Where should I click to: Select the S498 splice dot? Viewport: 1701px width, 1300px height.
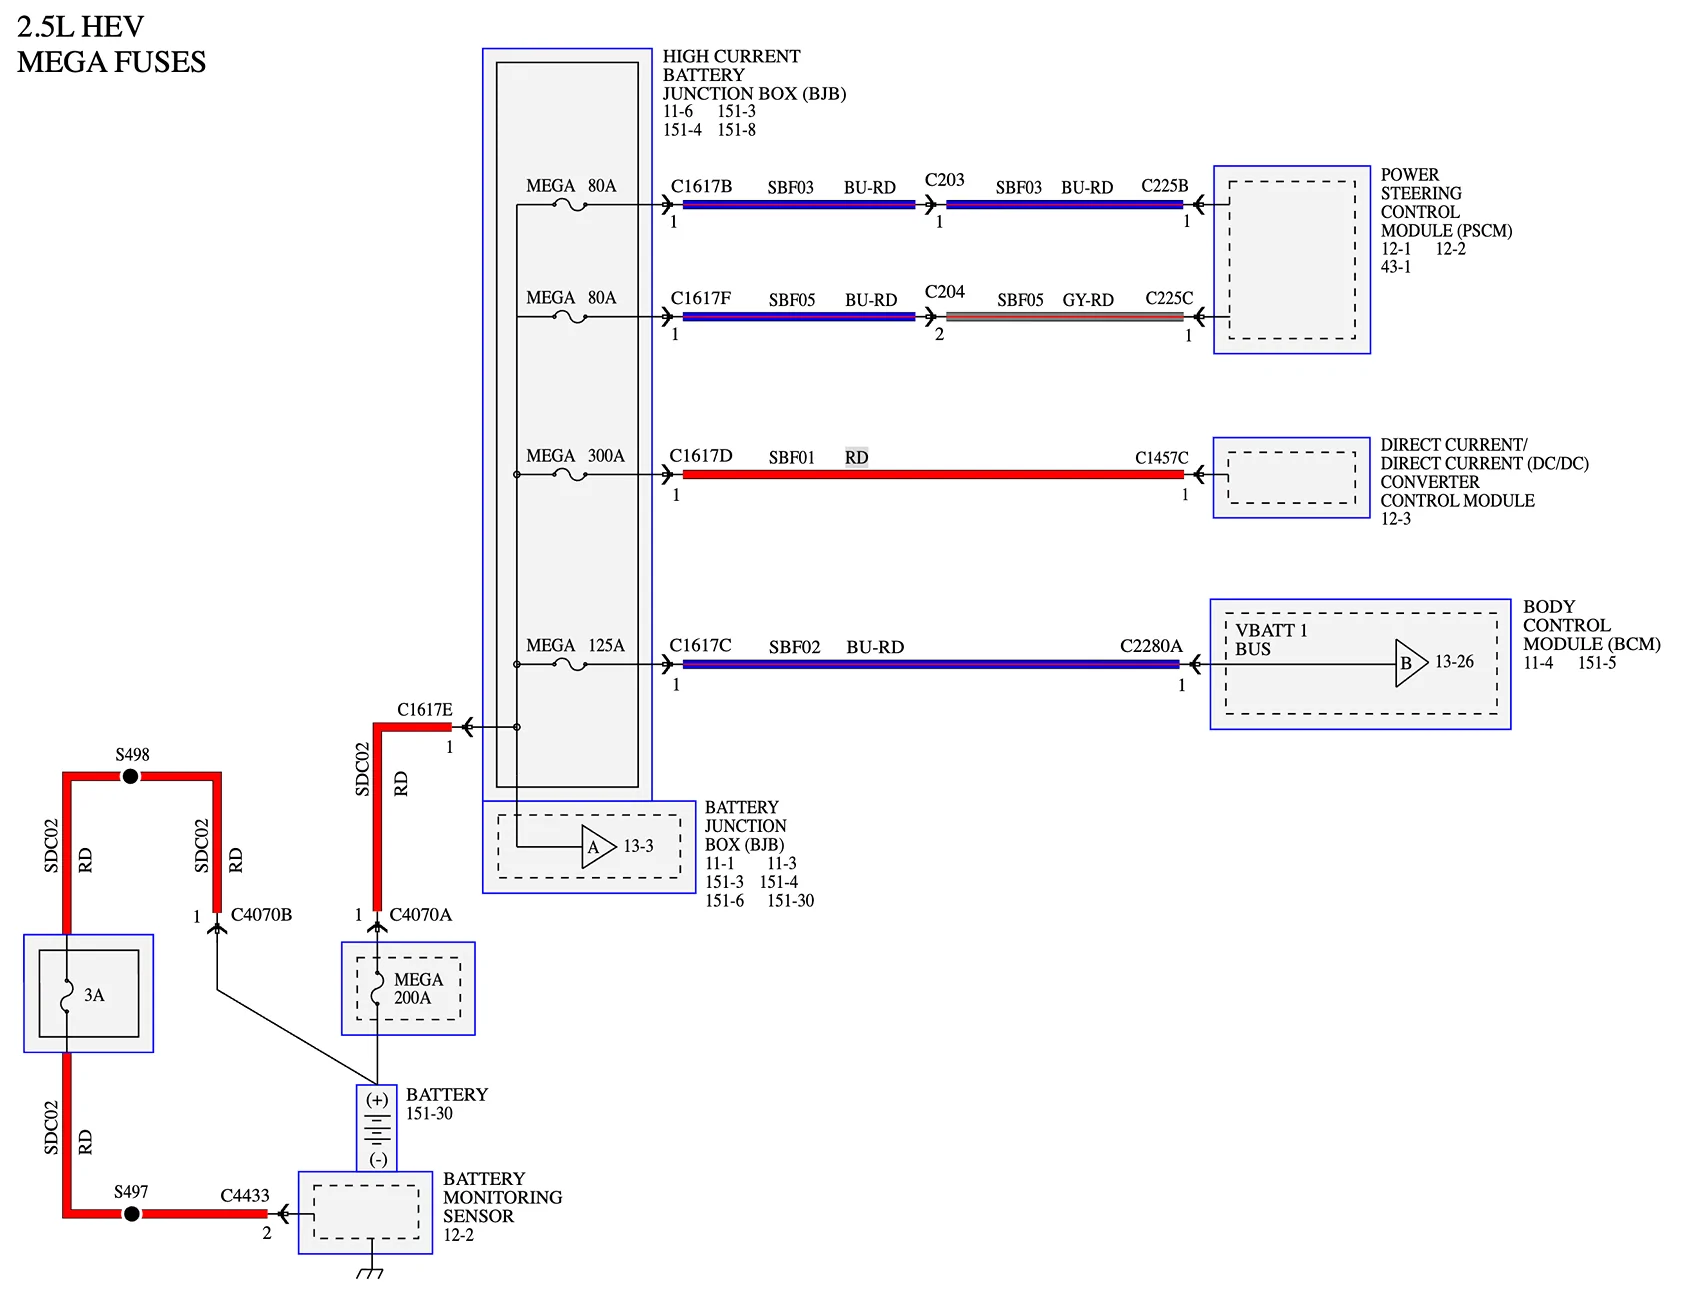click(x=130, y=776)
